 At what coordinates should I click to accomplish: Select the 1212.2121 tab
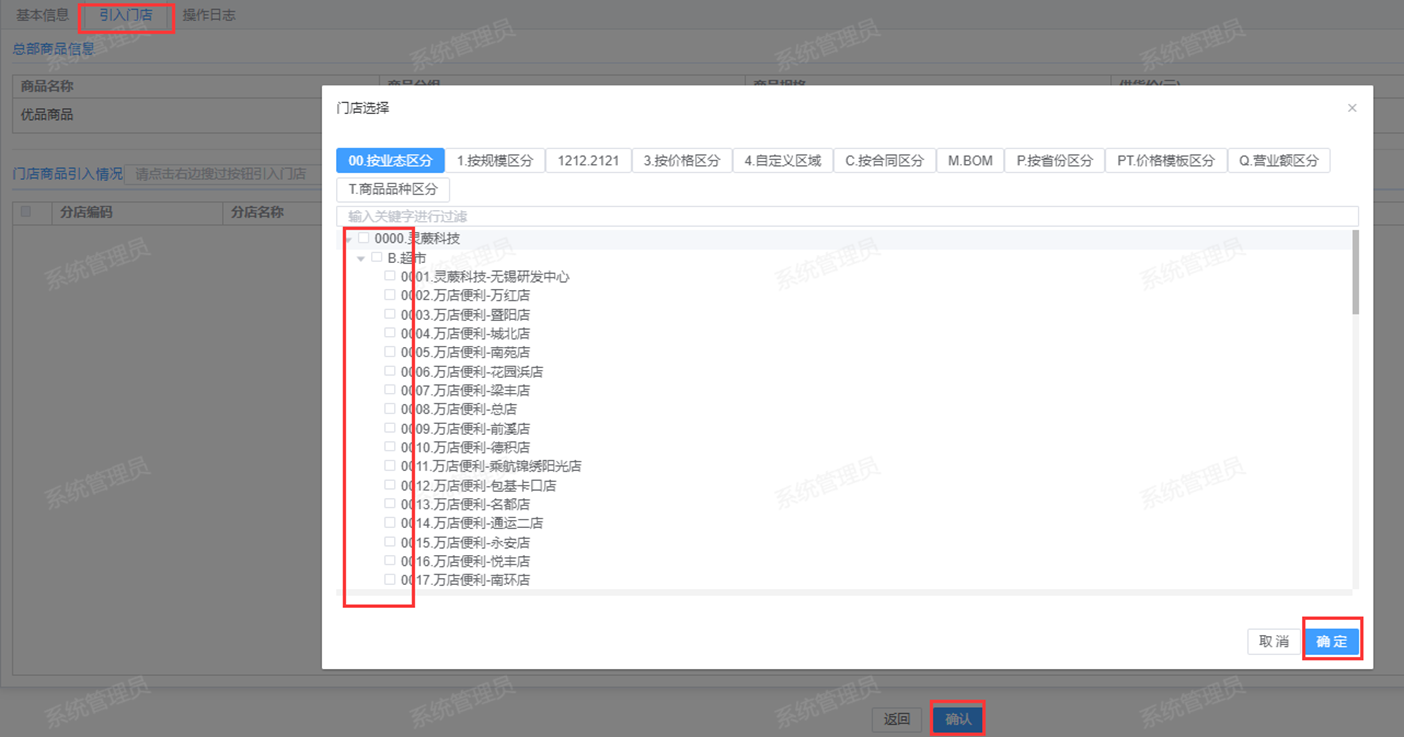point(588,160)
